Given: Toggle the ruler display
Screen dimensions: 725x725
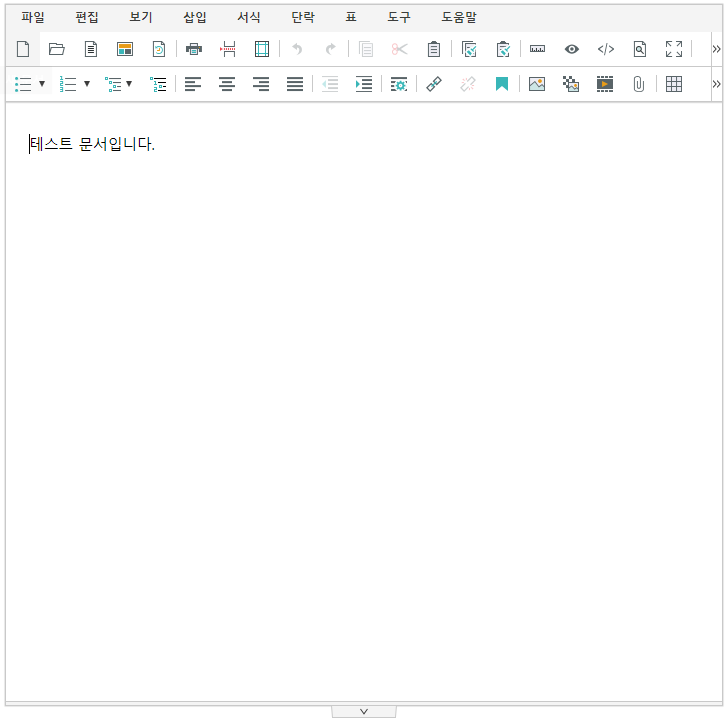Looking at the screenshot, I should [538, 49].
